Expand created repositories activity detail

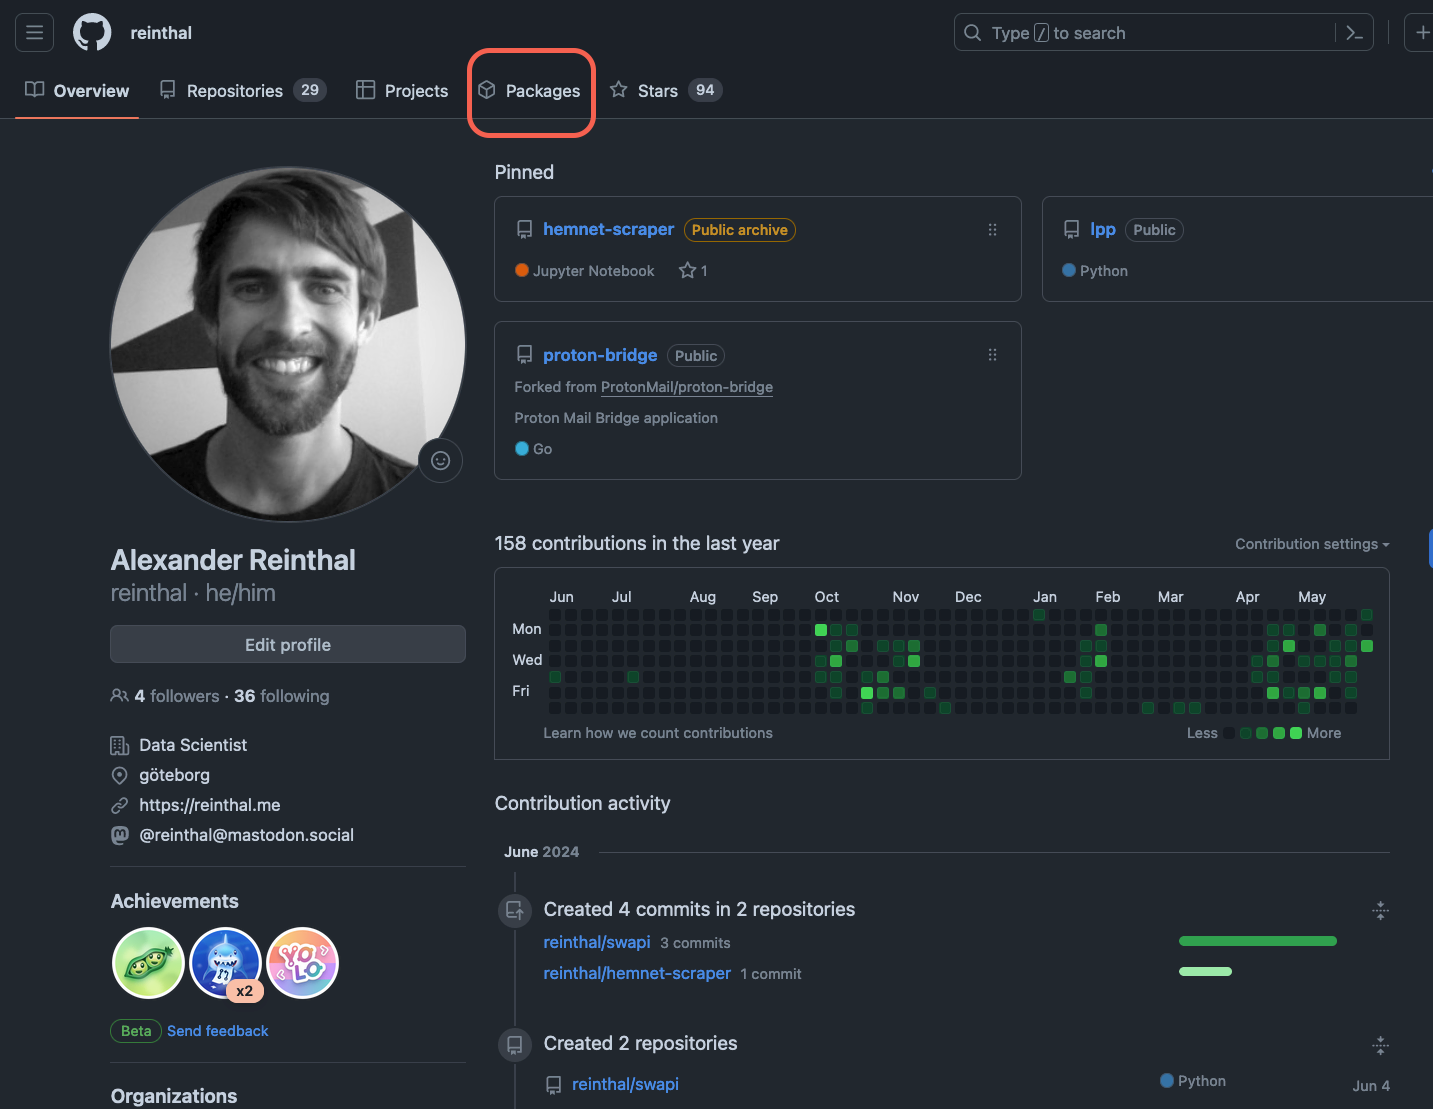tap(1380, 1046)
